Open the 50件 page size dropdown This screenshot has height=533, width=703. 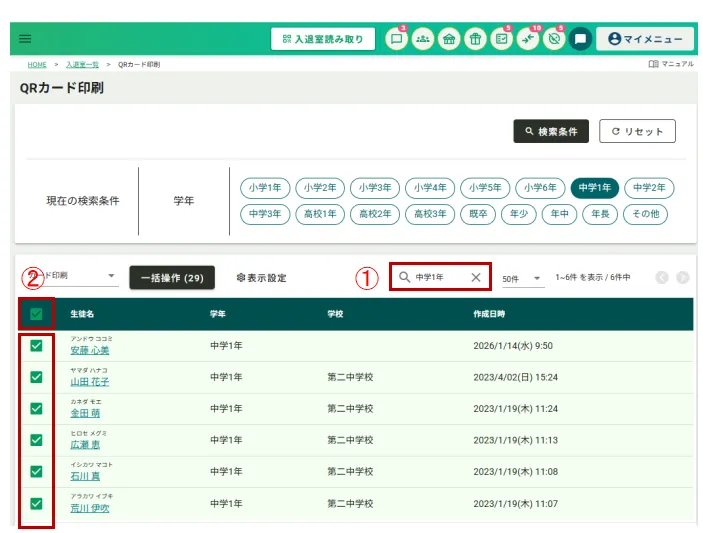point(522,278)
